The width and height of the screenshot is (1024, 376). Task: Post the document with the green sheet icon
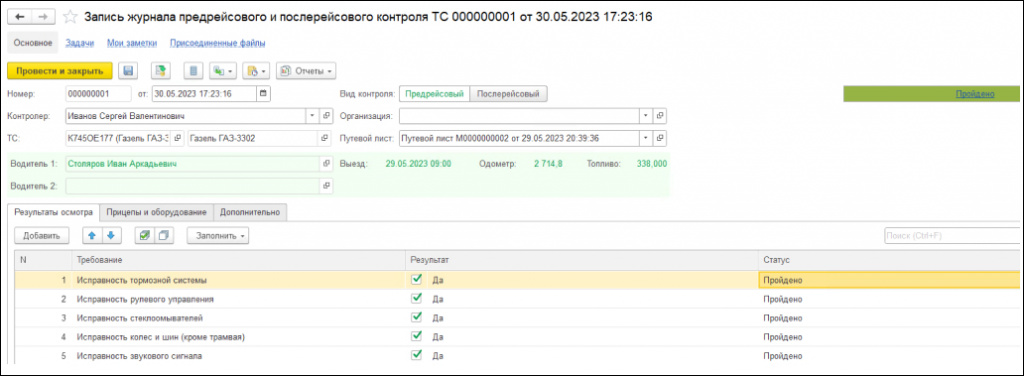[x=161, y=70]
